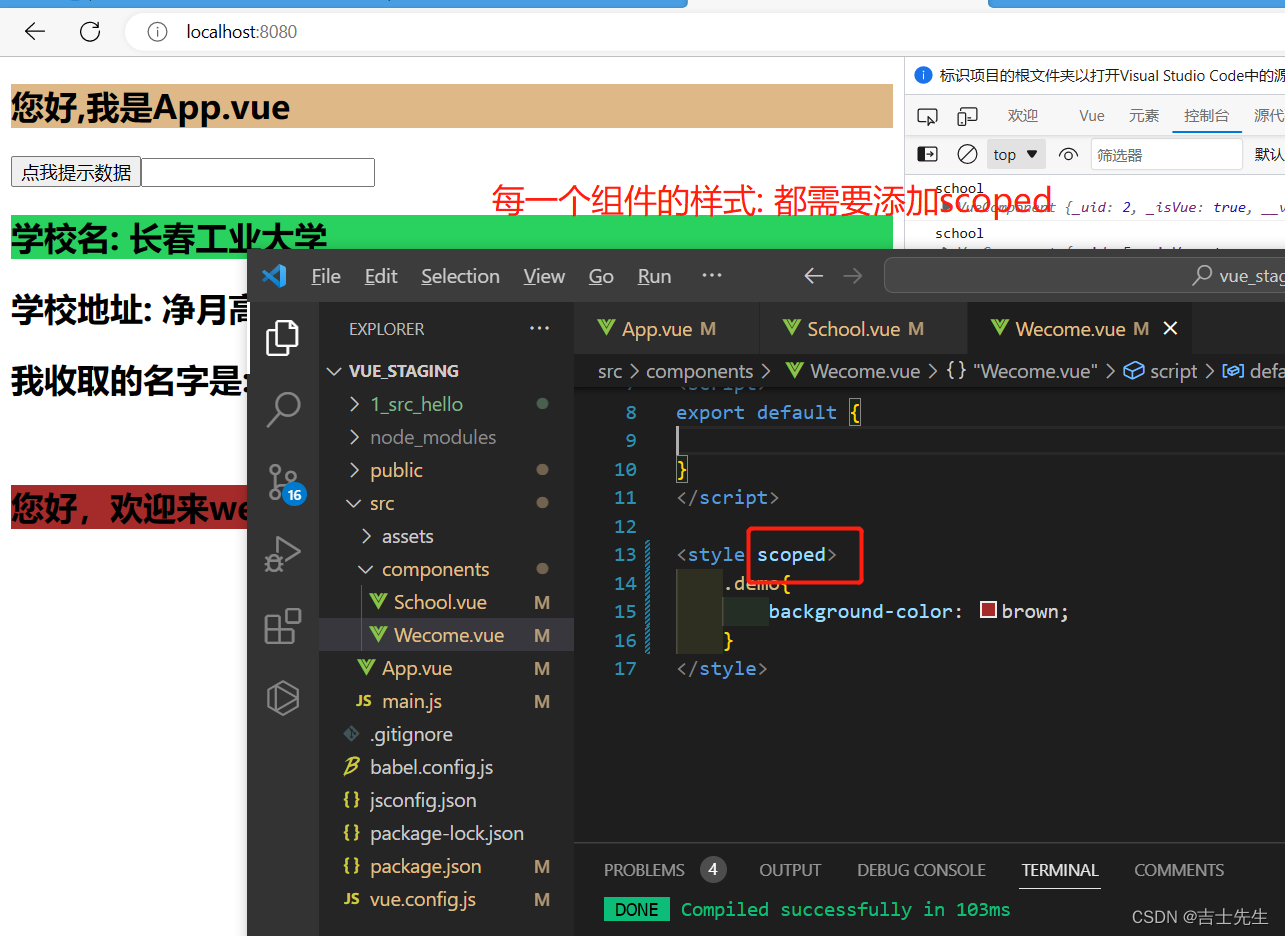The height and width of the screenshot is (936, 1285).
Task: Switch to the COMMENTS panel tab
Action: pyautogui.click(x=1179, y=870)
